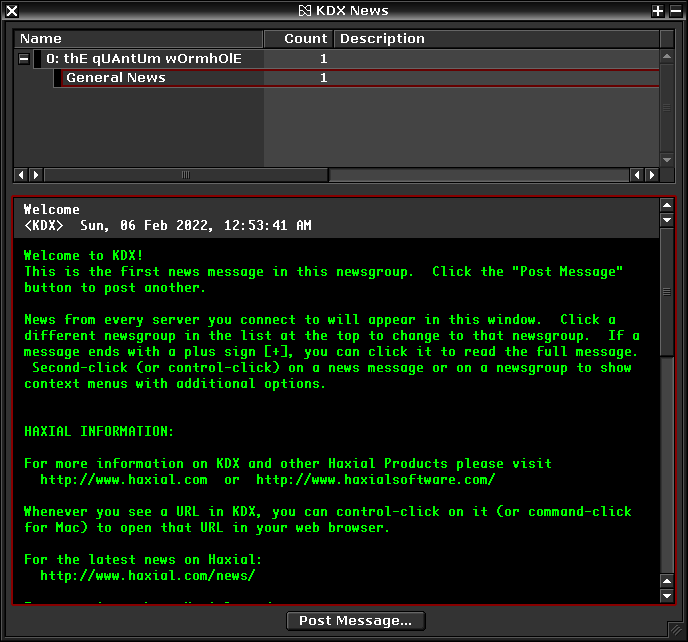Screen dimensions: 688x642
Task: Click newsgroup list vertical scrollbar thumb
Action: 667,108
